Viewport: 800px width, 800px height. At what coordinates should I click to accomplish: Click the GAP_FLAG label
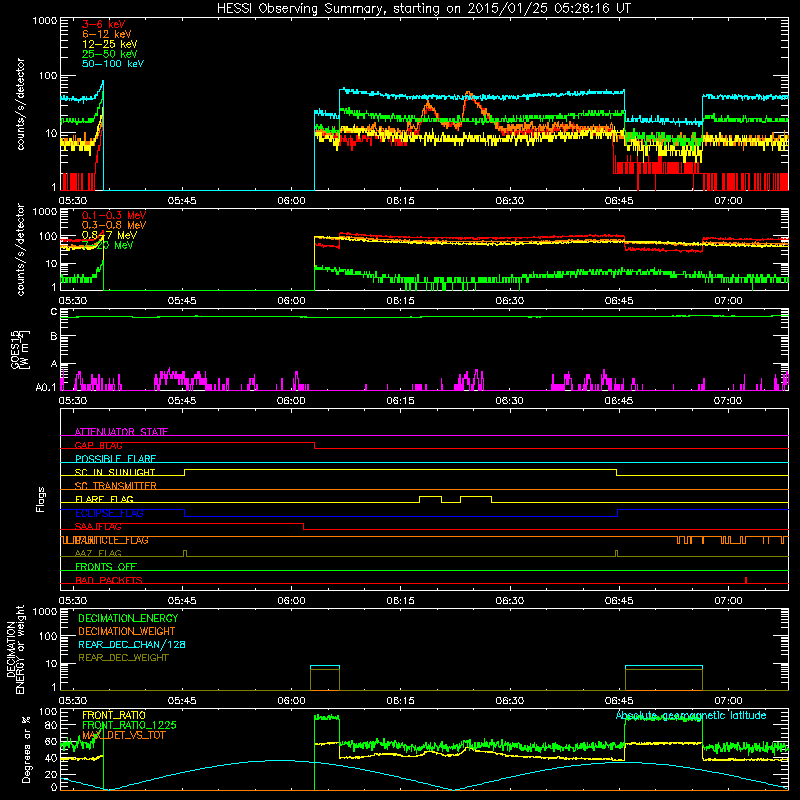coord(98,445)
